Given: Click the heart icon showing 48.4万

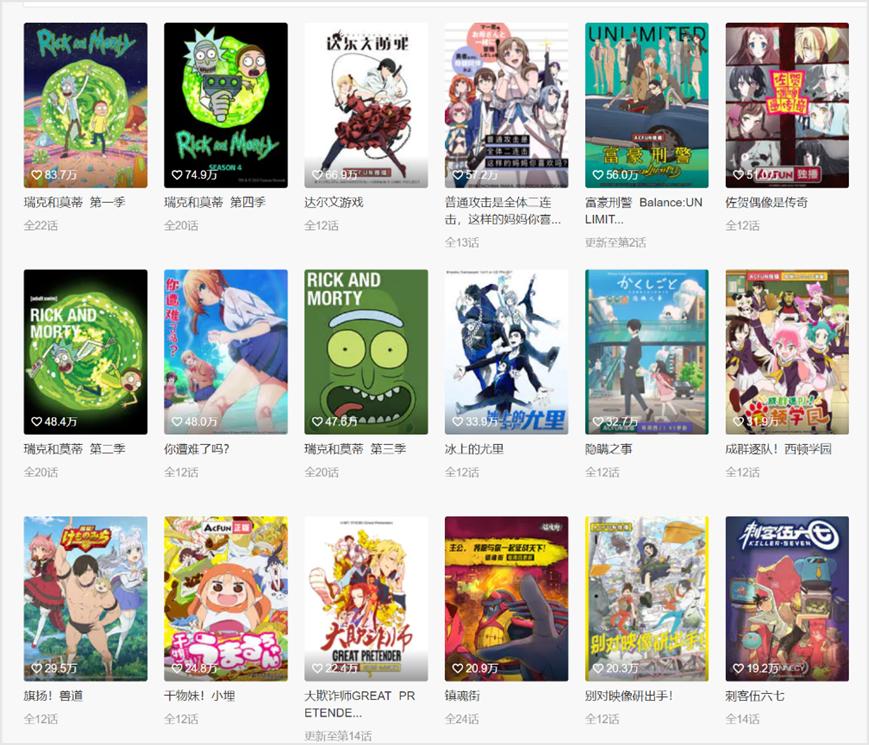Looking at the screenshot, I should pos(37,421).
